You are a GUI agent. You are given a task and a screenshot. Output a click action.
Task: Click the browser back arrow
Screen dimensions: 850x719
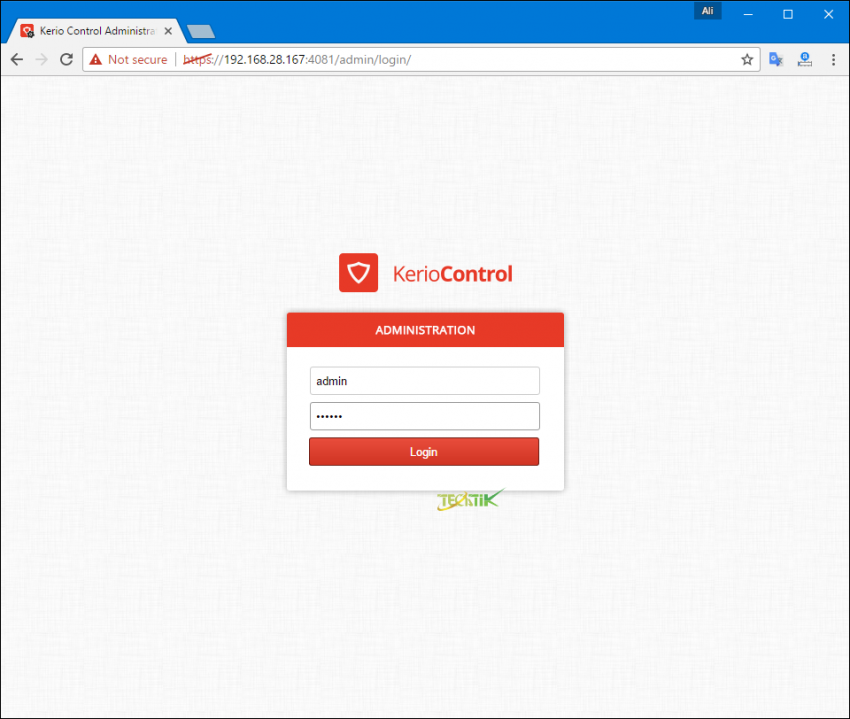point(16,59)
